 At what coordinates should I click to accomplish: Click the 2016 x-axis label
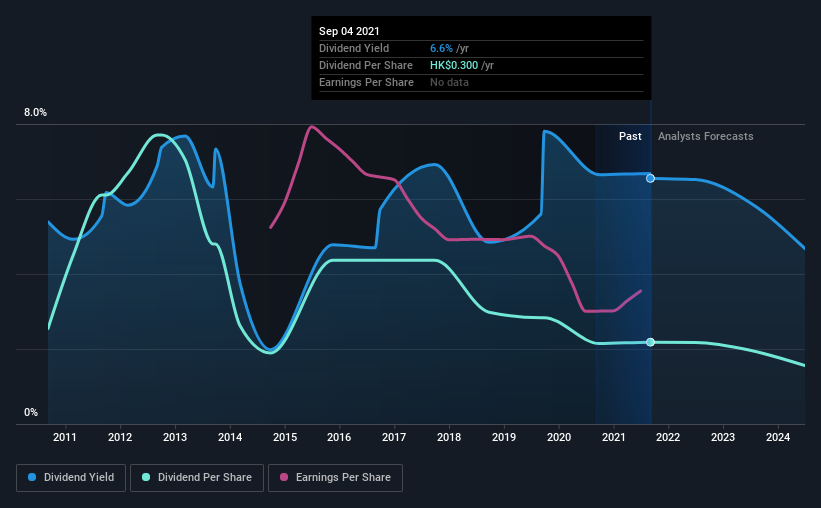pyautogui.click(x=339, y=437)
